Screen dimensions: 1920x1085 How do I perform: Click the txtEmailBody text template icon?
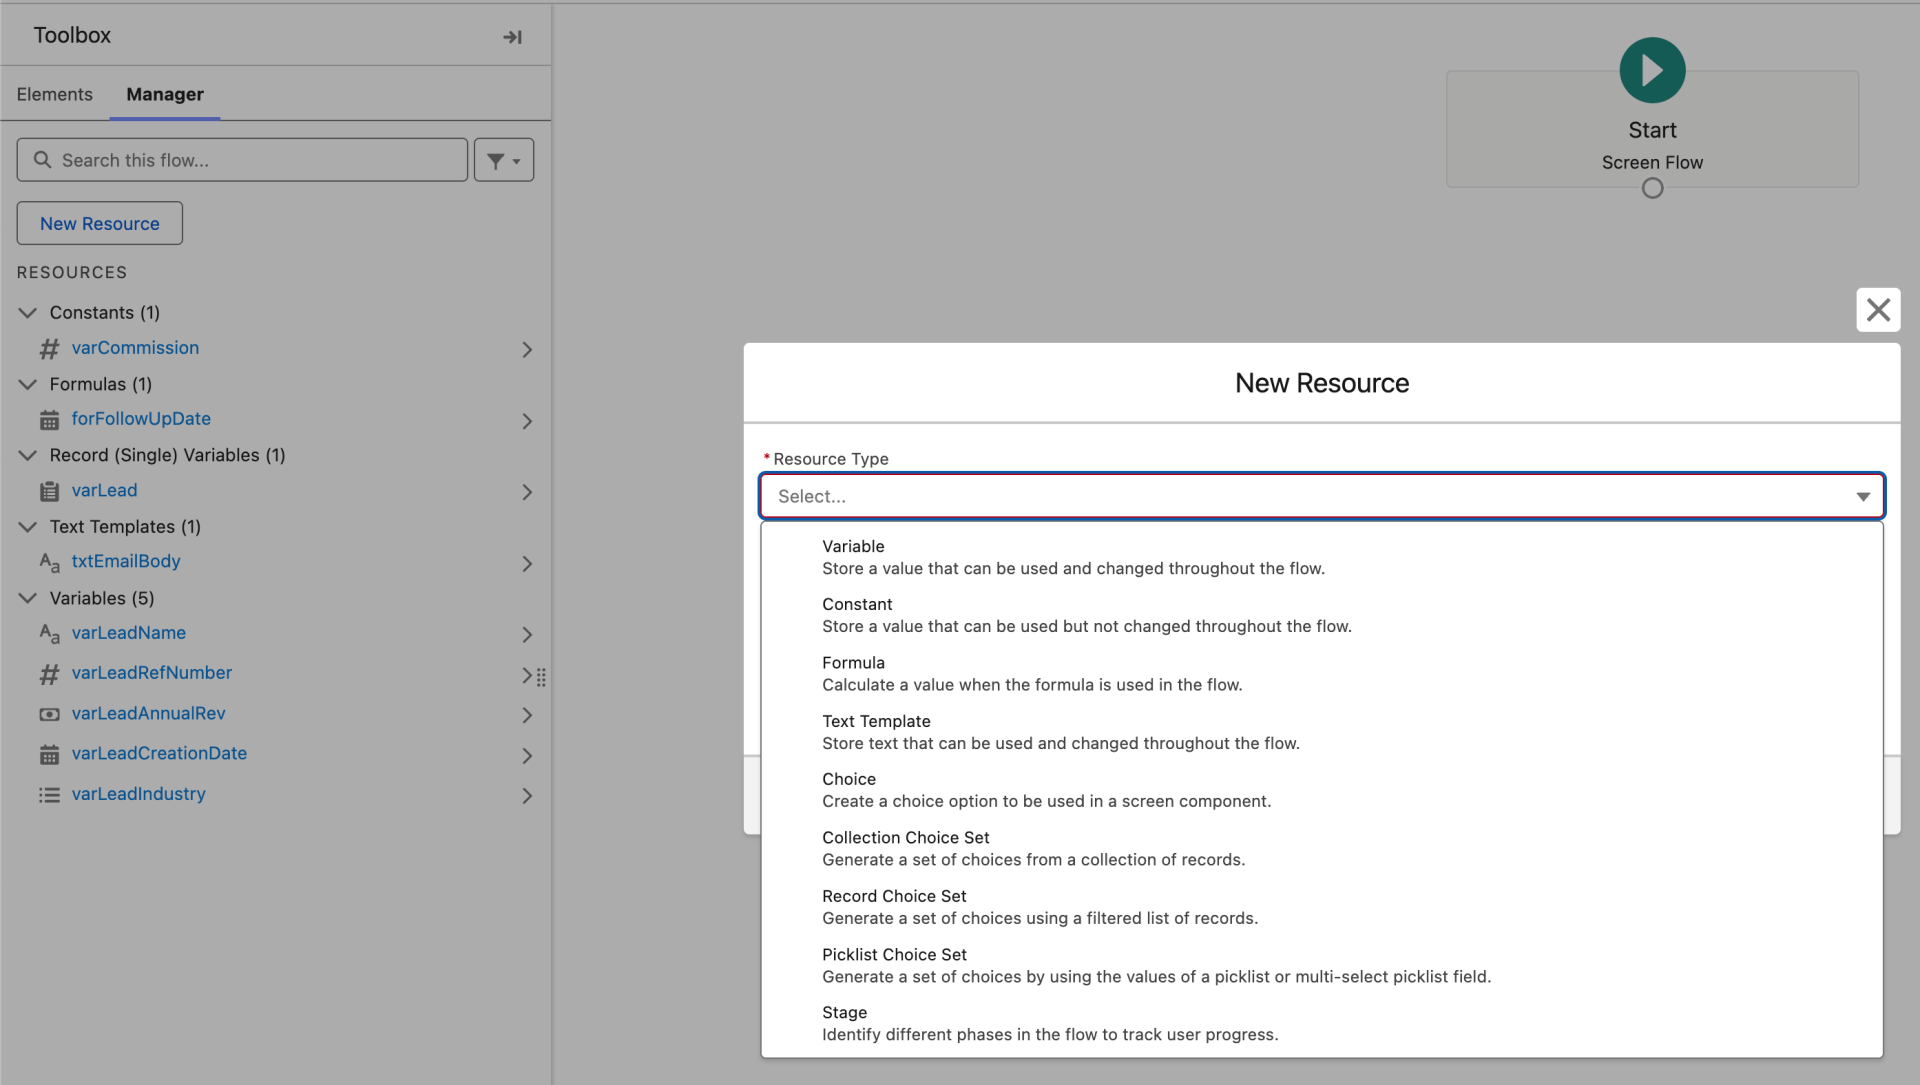(48, 563)
